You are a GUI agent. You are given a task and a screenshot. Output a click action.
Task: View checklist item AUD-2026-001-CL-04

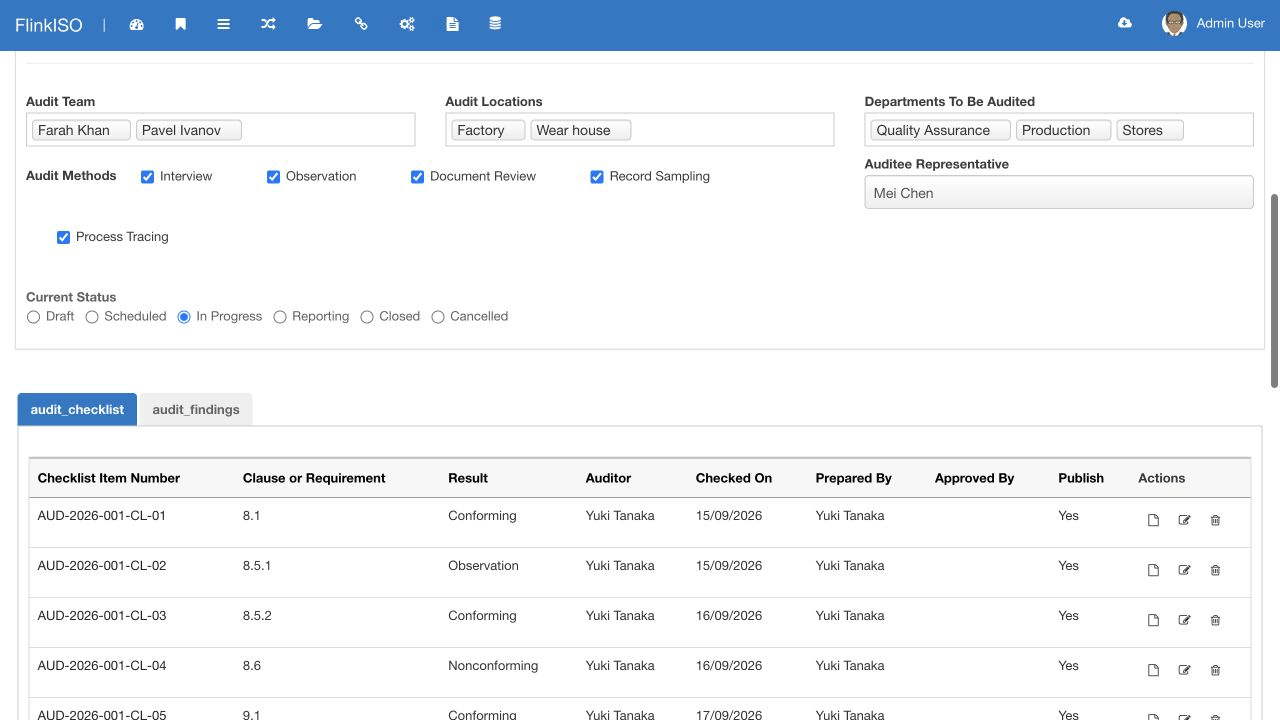coord(1153,670)
